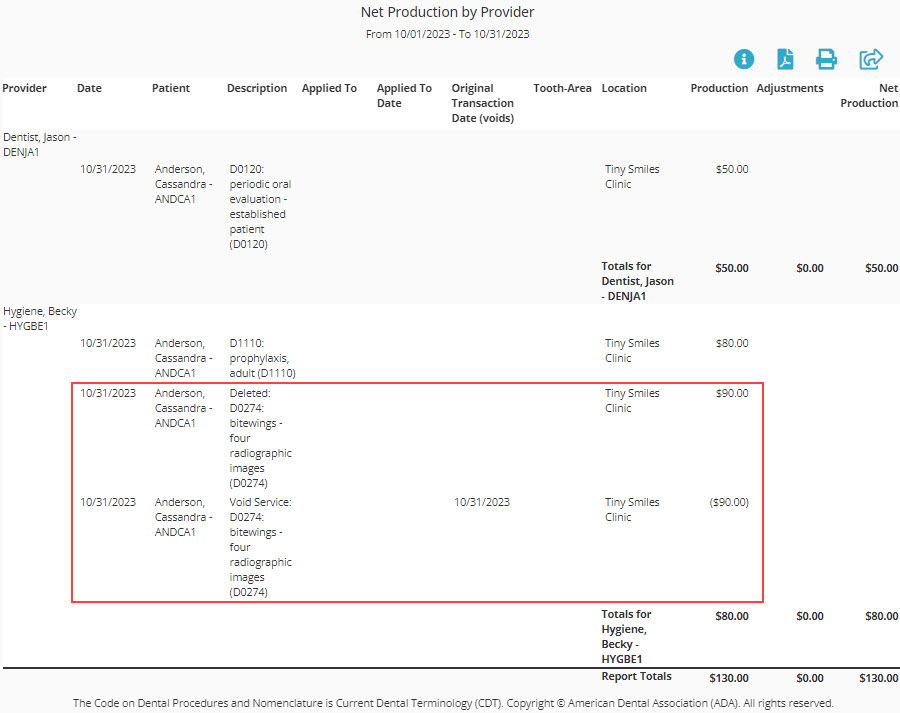900x713 pixels.
Task: Click the Adjustments column header
Action: pyautogui.click(x=790, y=88)
